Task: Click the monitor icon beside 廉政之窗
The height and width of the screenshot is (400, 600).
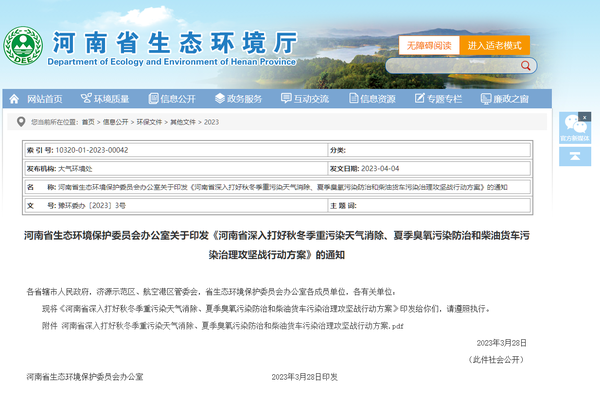Action: (x=484, y=99)
